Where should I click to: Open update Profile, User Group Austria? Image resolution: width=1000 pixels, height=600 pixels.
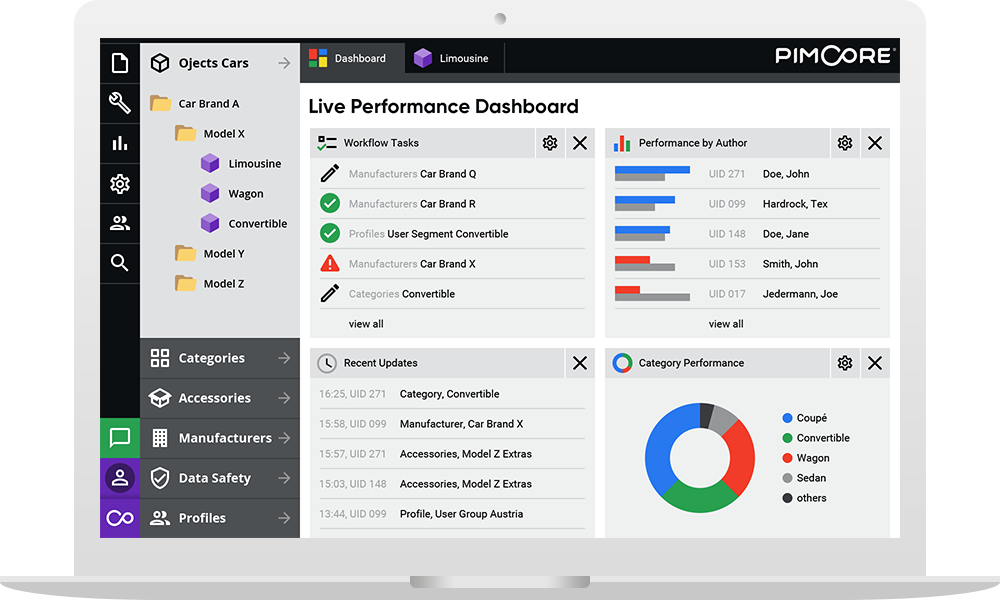pyautogui.click(x=452, y=514)
